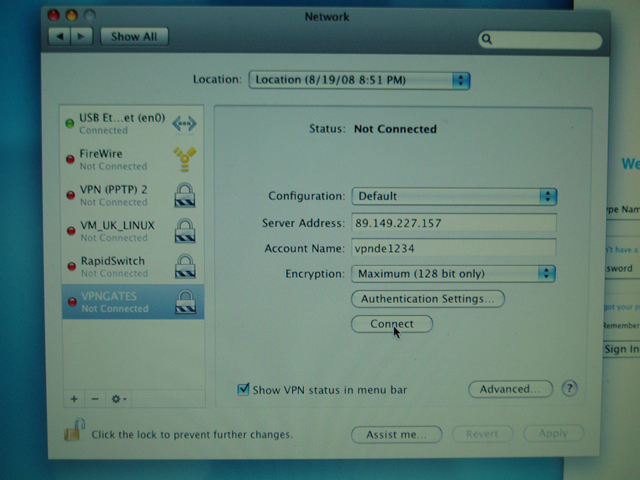This screenshot has height=480, width=640.
Task: Remove selected service with minus button
Action: tap(95, 399)
